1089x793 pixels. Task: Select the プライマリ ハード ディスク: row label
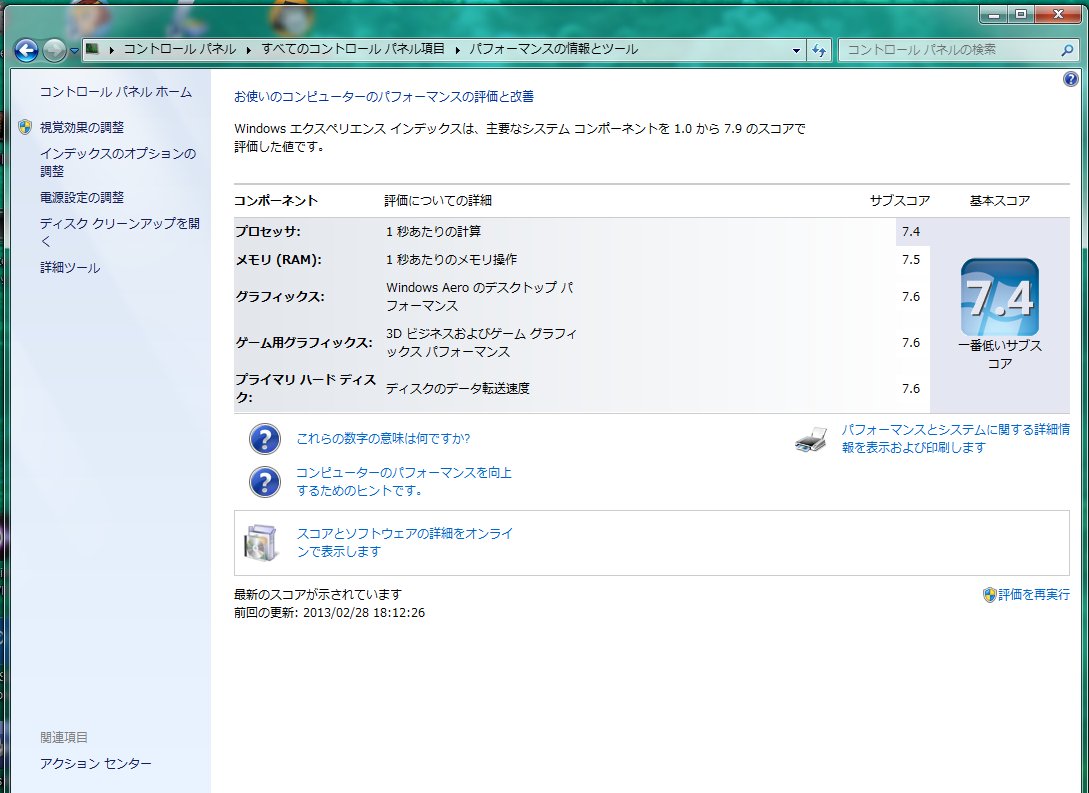point(306,388)
